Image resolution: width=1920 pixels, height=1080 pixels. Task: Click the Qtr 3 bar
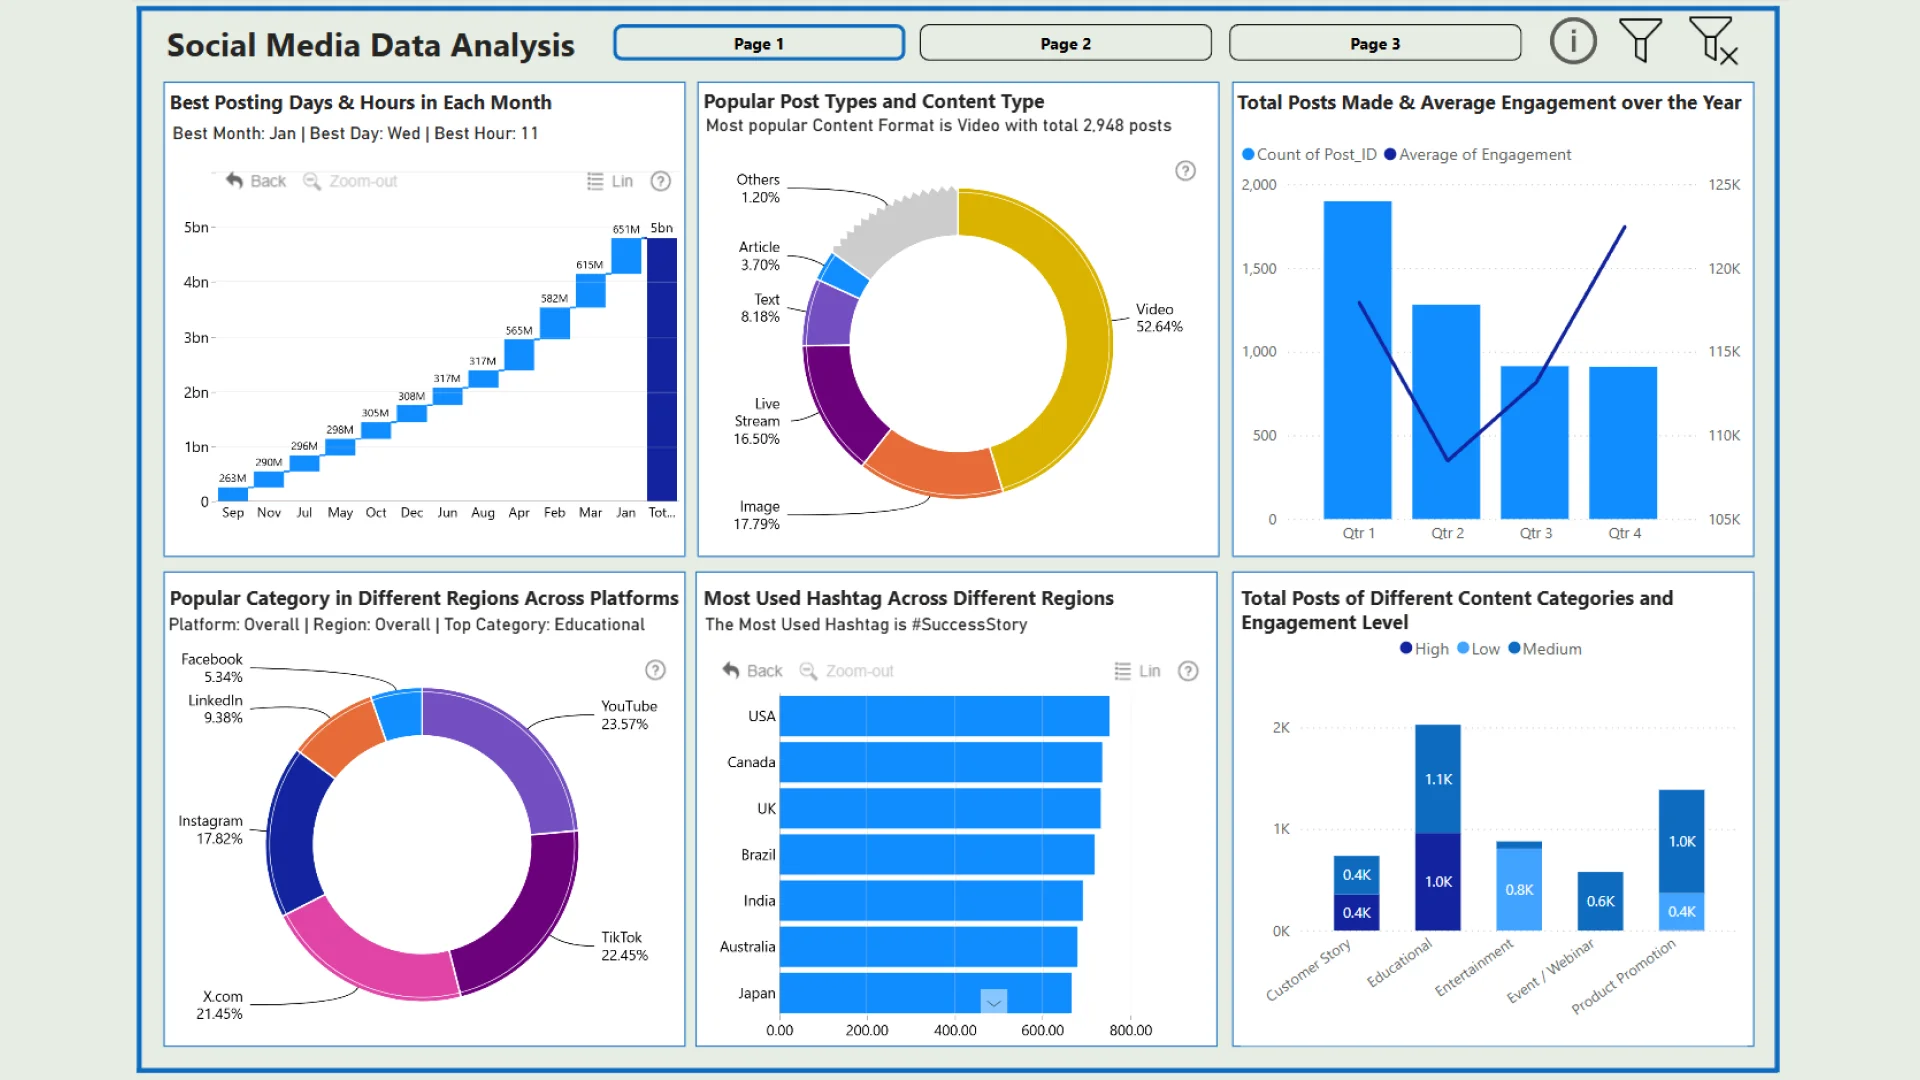(1534, 442)
